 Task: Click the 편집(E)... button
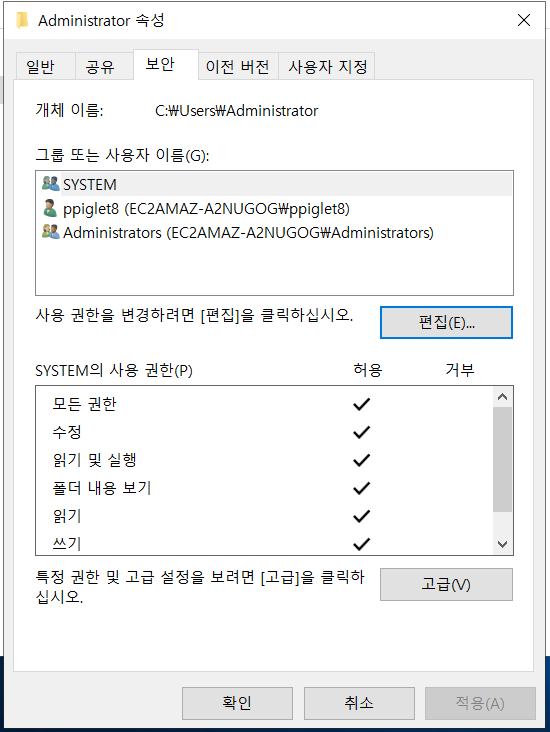point(446,323)
